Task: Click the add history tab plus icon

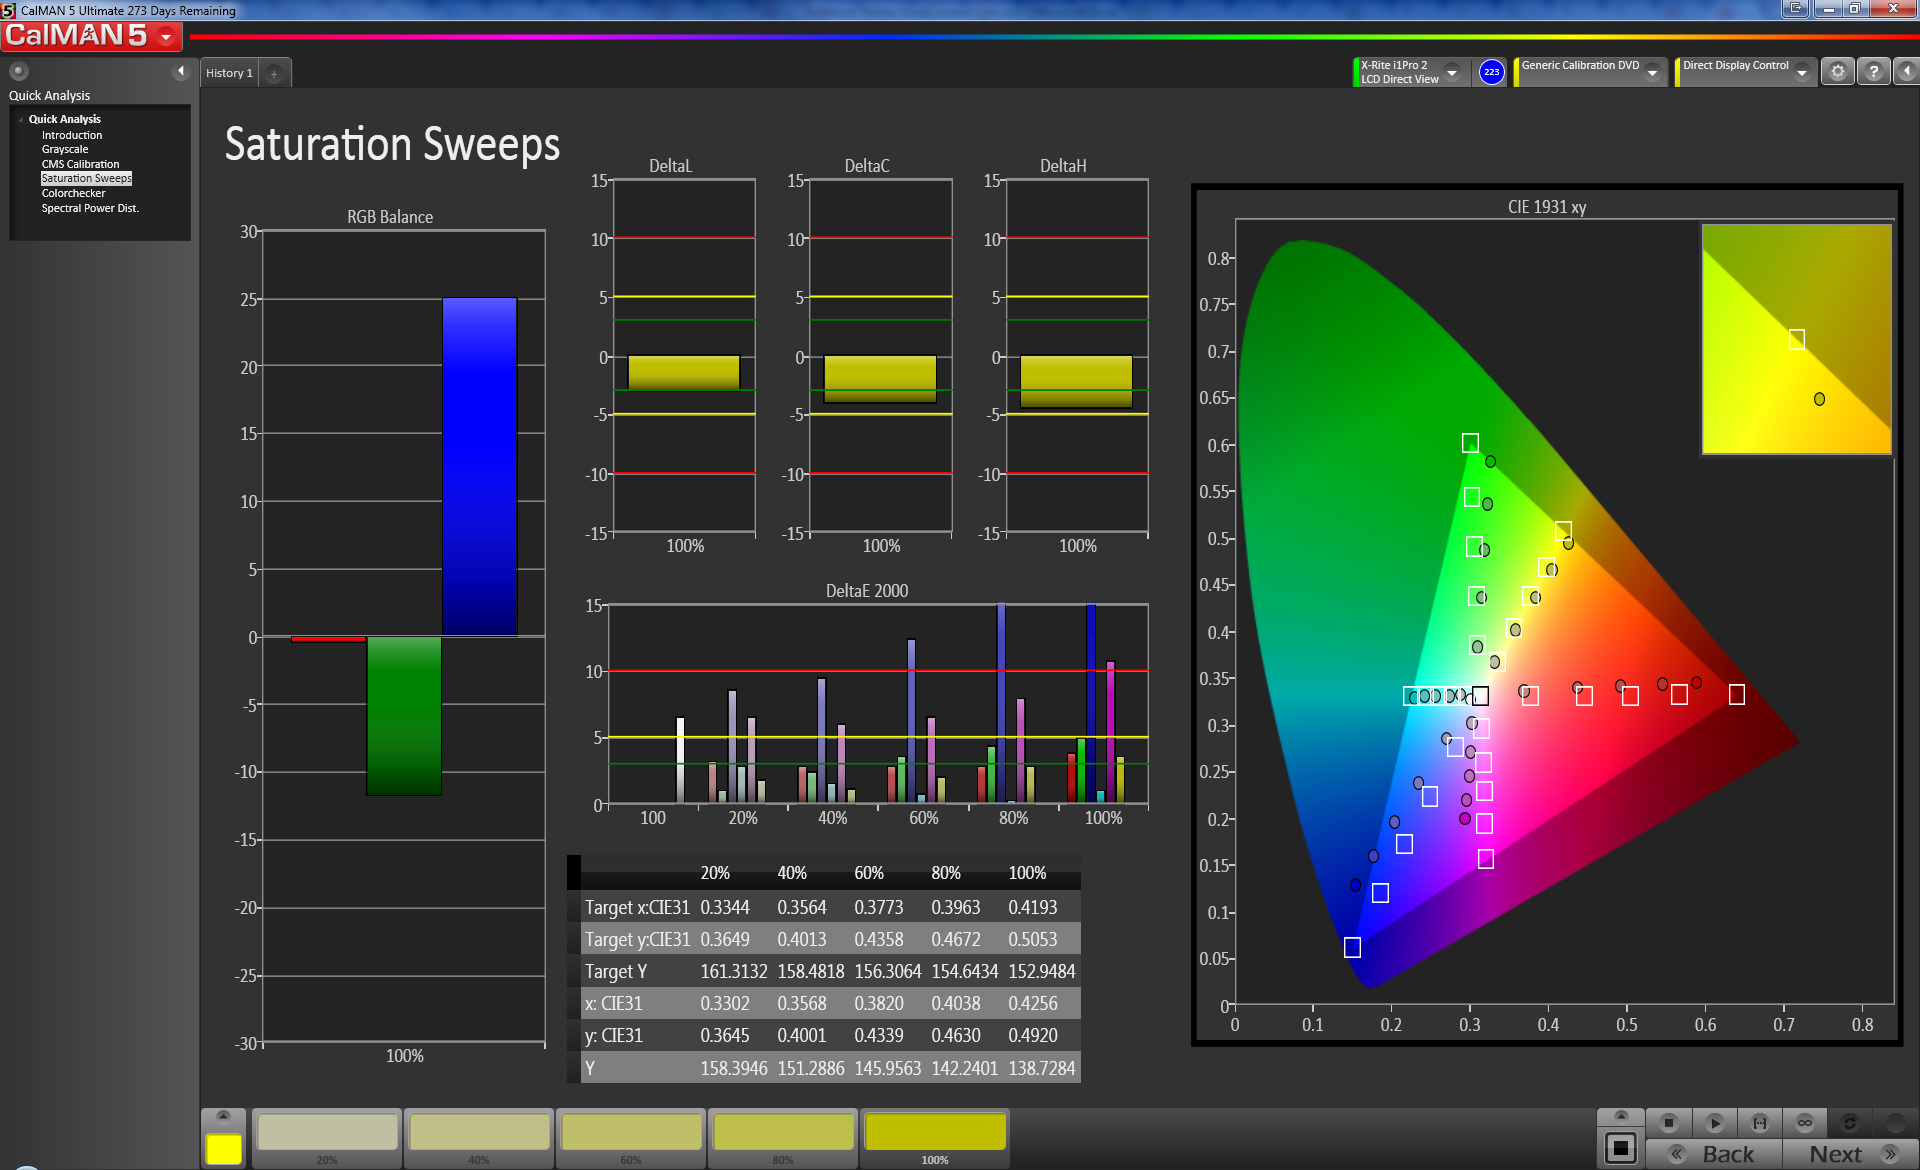Action: tap(274, 73)
